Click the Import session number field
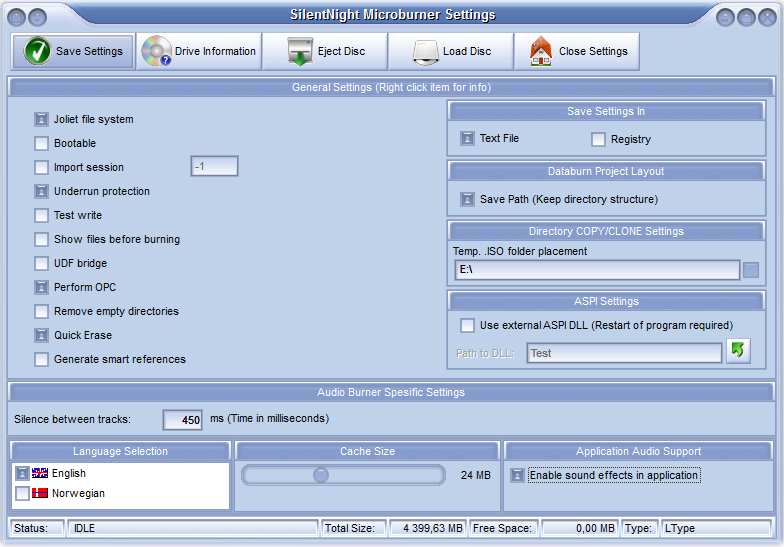Image resolution: width=784 pixels, height=547 pixels. [214, 166]
